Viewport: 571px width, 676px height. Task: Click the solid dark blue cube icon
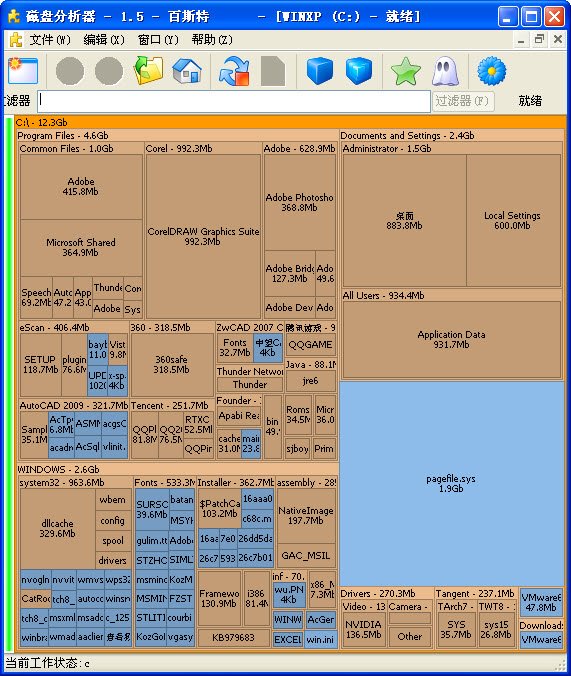[x=320, y=71]
